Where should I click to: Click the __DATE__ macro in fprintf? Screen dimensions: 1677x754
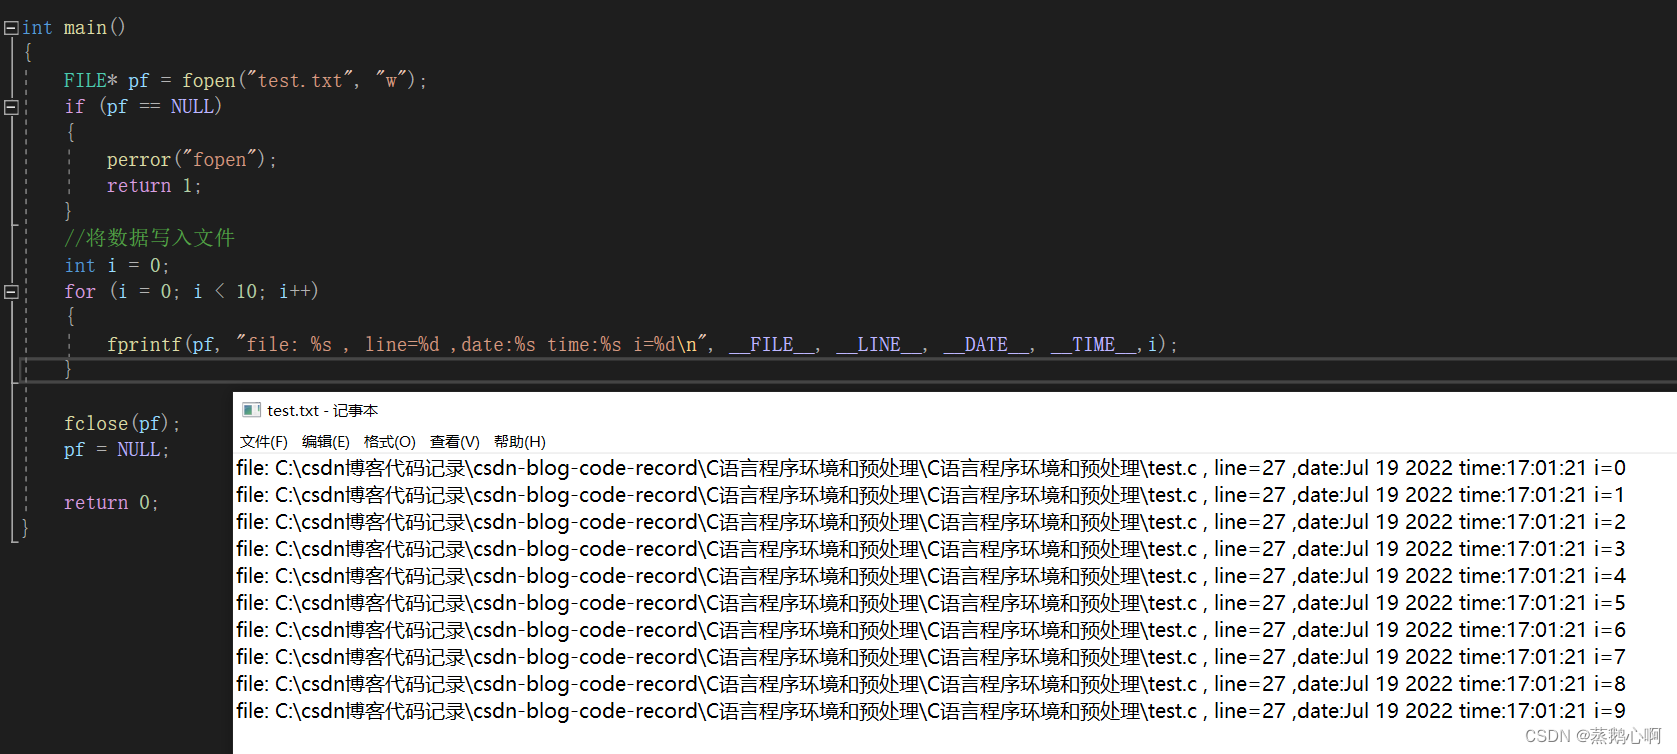point(986,344)
